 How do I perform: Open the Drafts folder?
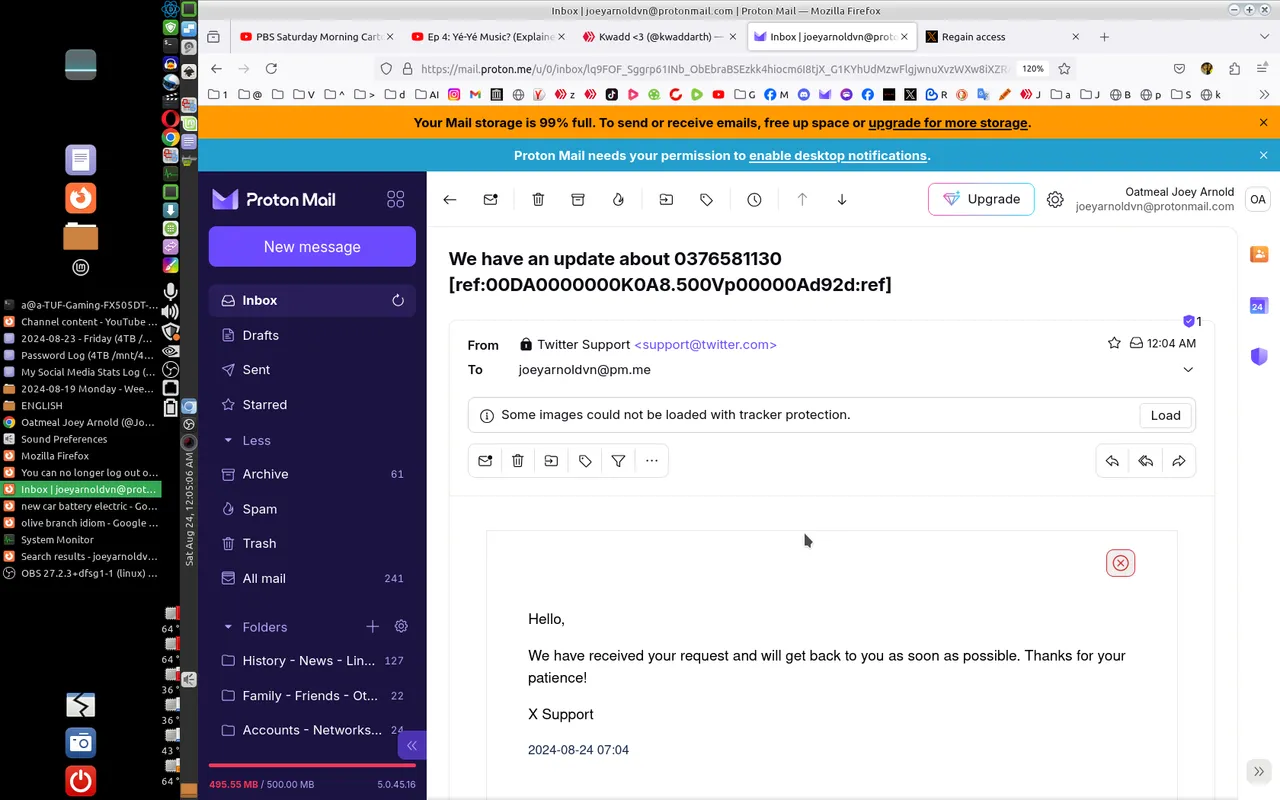point(312,335)
